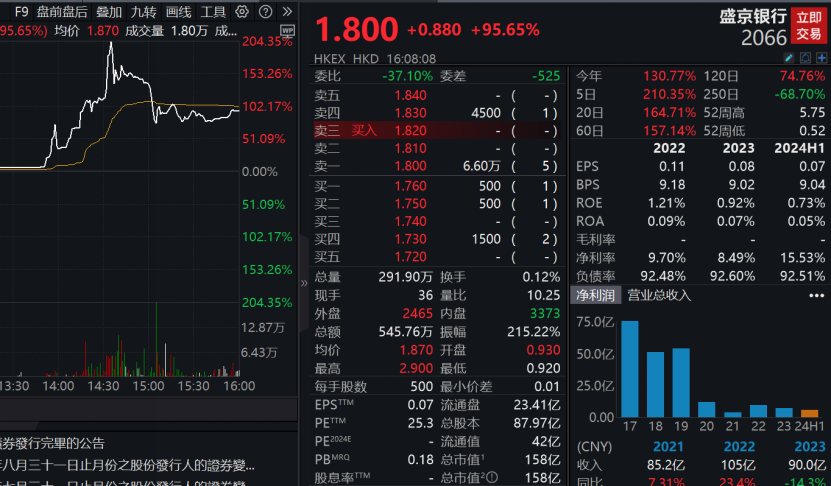This screenshot has height=486, width=831.
Task: Collapse the chart panel divider arrow
Action: (x=304, y=283)
